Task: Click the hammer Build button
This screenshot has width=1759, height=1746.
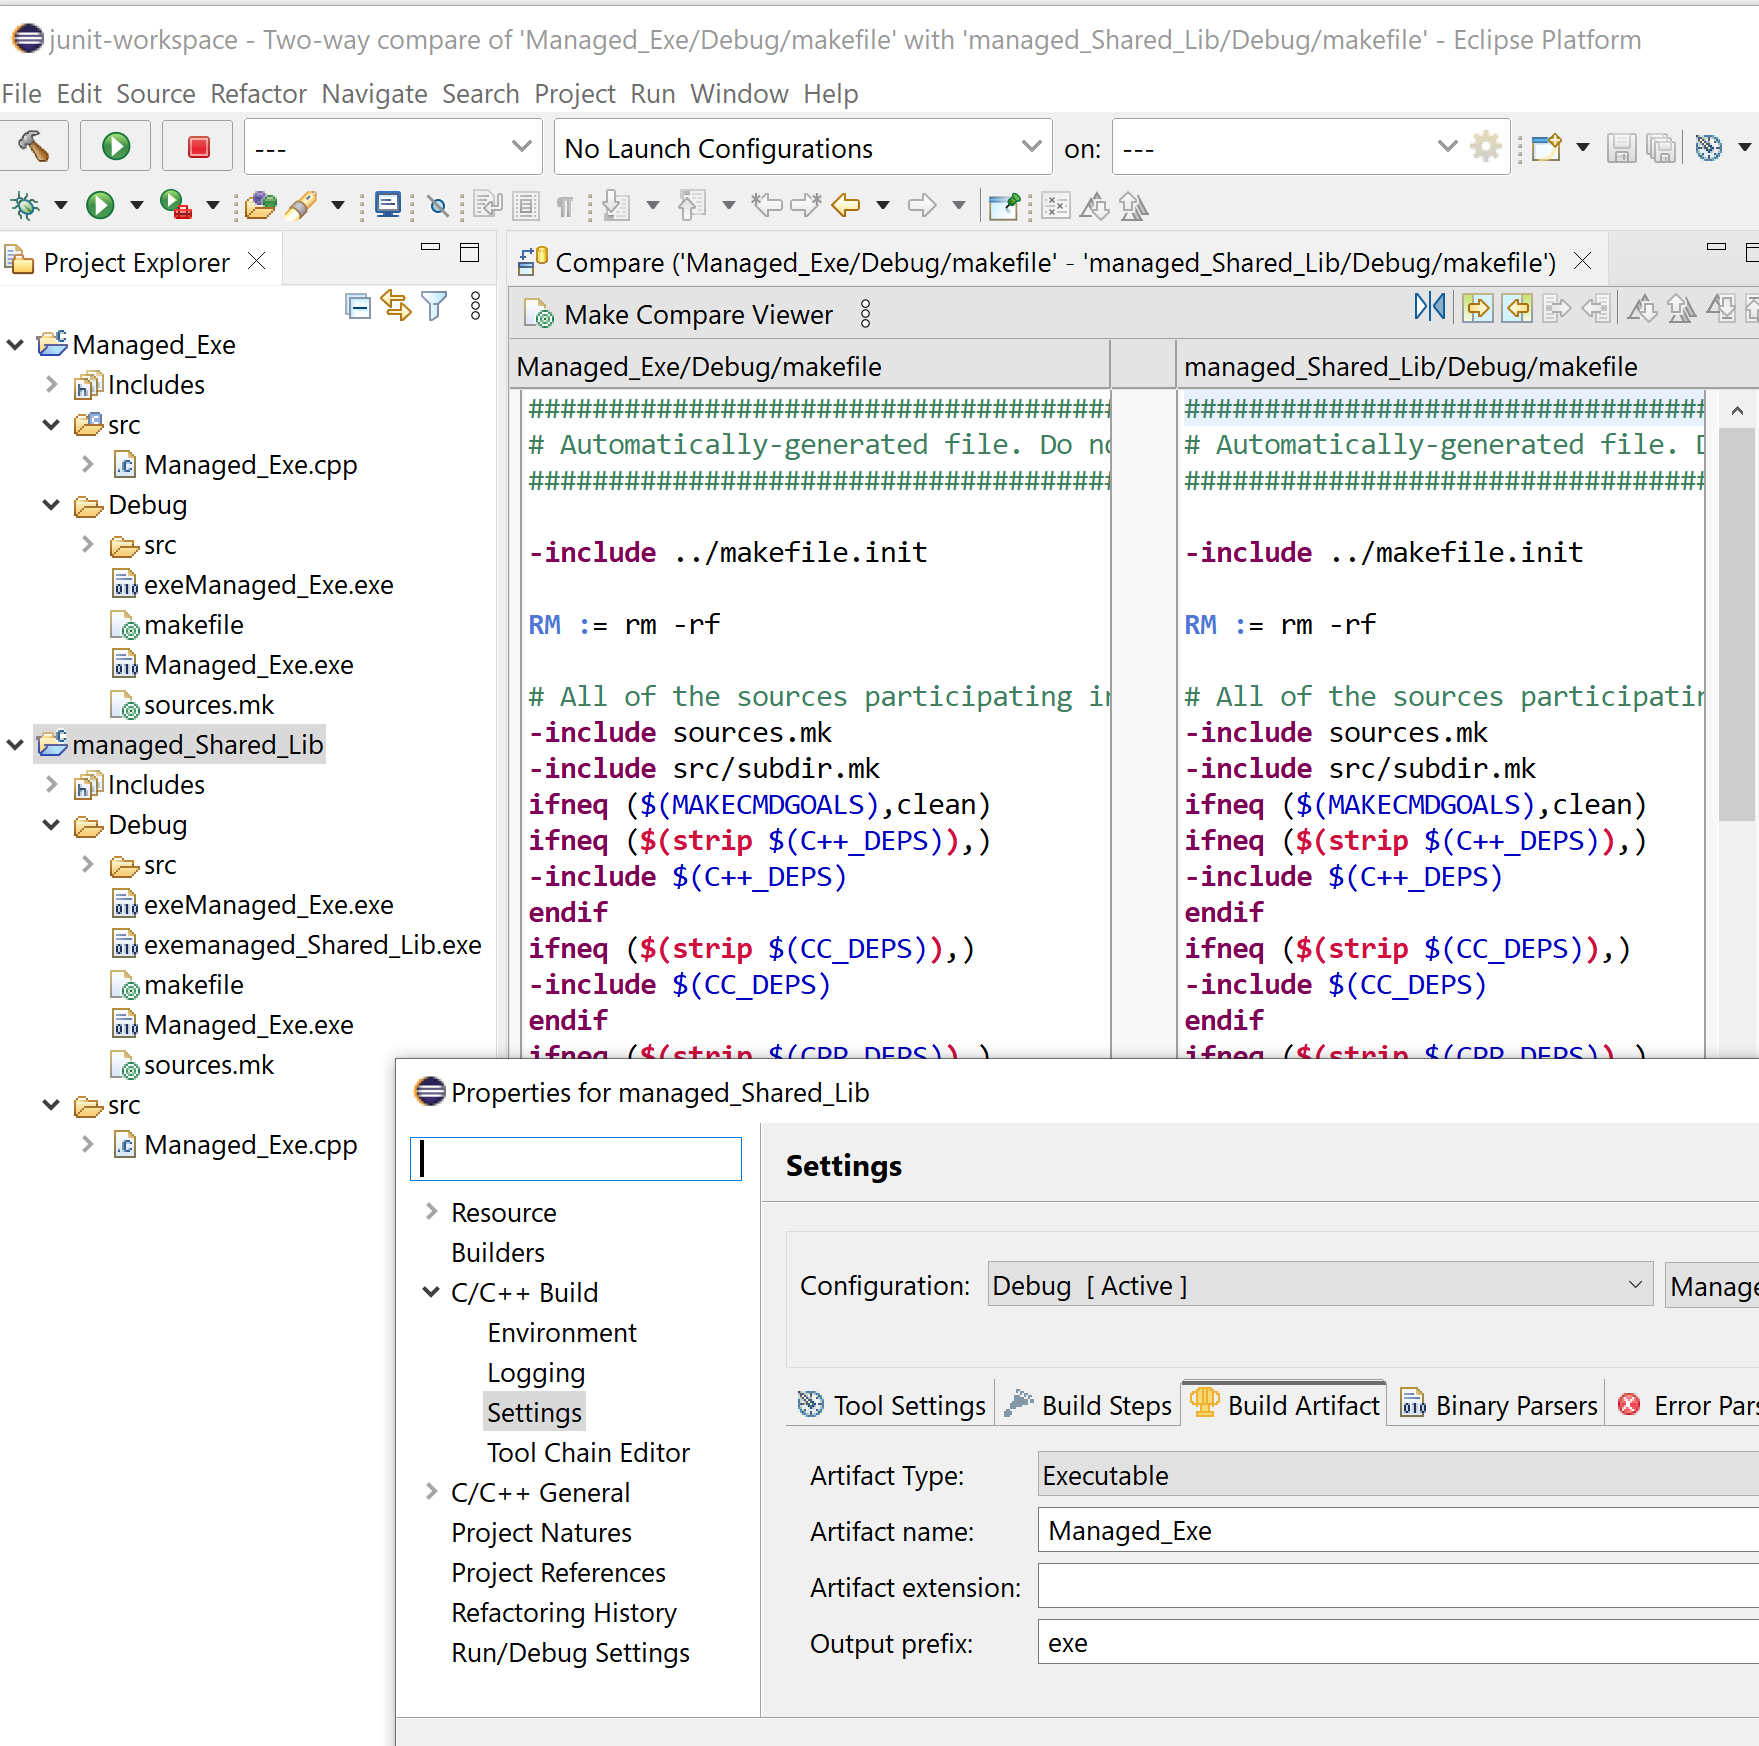Action: point(34,147)
